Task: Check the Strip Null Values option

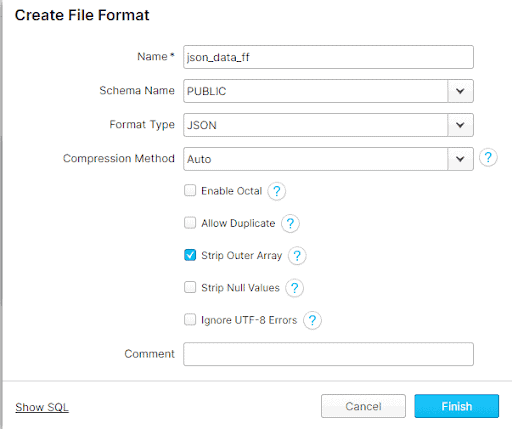Action: pyautogui.click(x=190, y=287)
